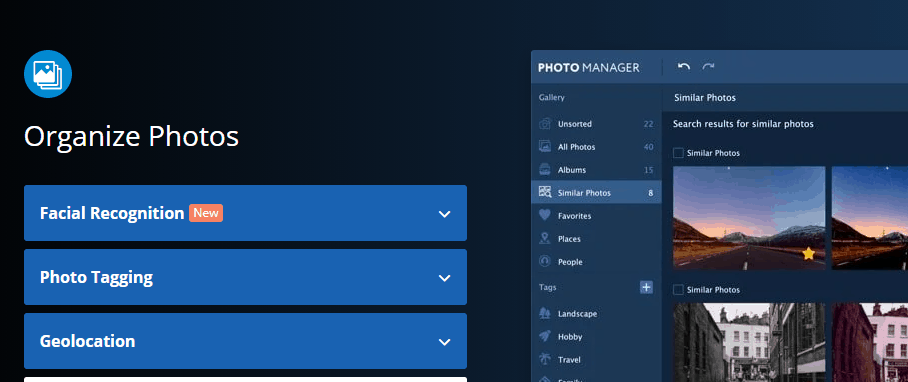The width and height of the screenshot is (908, 382).
Task: Click the plus icon to add tag
Action: (x=646, y=287)
